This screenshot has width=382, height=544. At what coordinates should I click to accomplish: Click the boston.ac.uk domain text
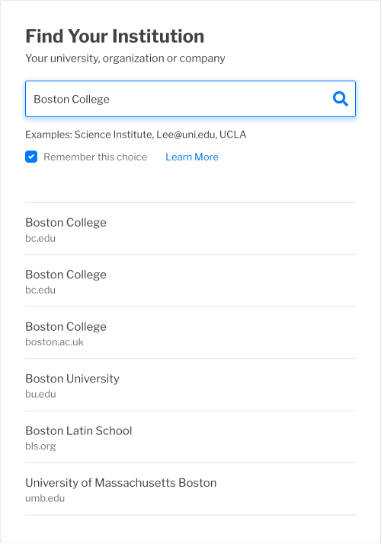click(x=54, y=342)
